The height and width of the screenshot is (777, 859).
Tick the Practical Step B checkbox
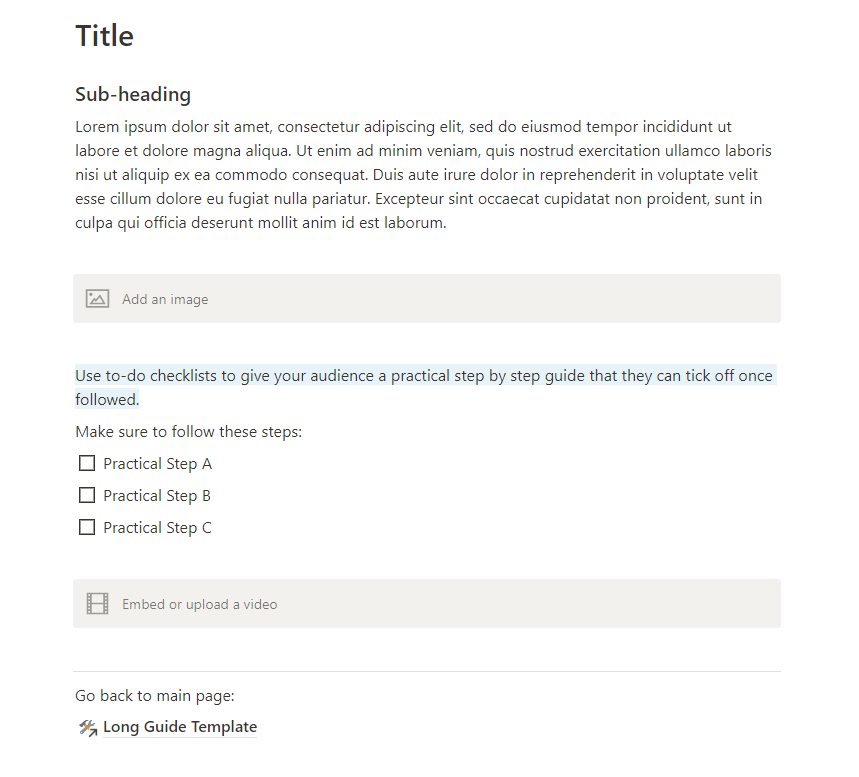pos(87,495)
